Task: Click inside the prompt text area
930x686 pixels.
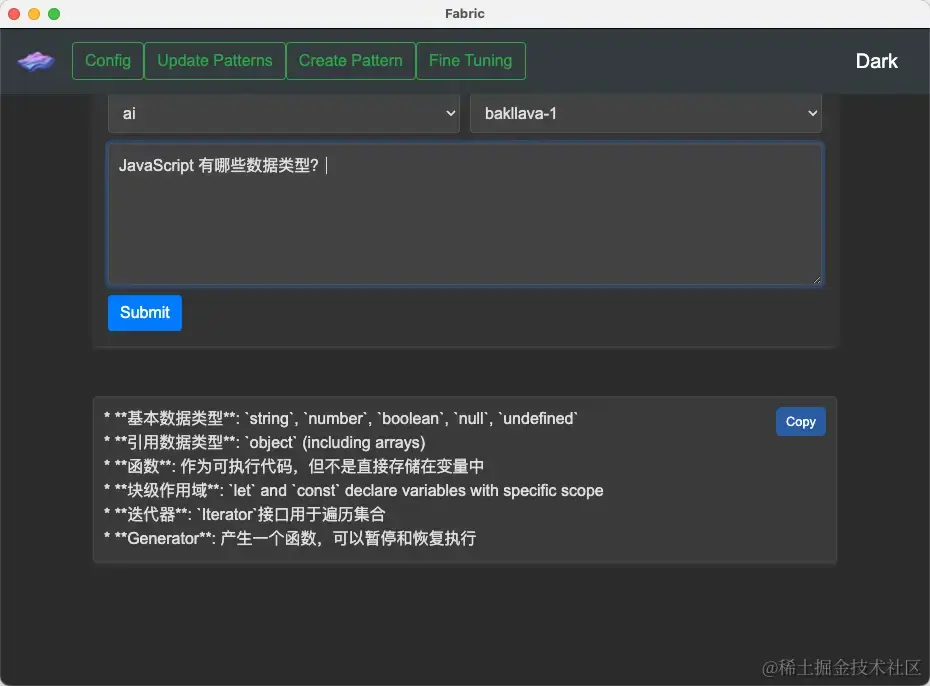Action: [x=465, y=215]
